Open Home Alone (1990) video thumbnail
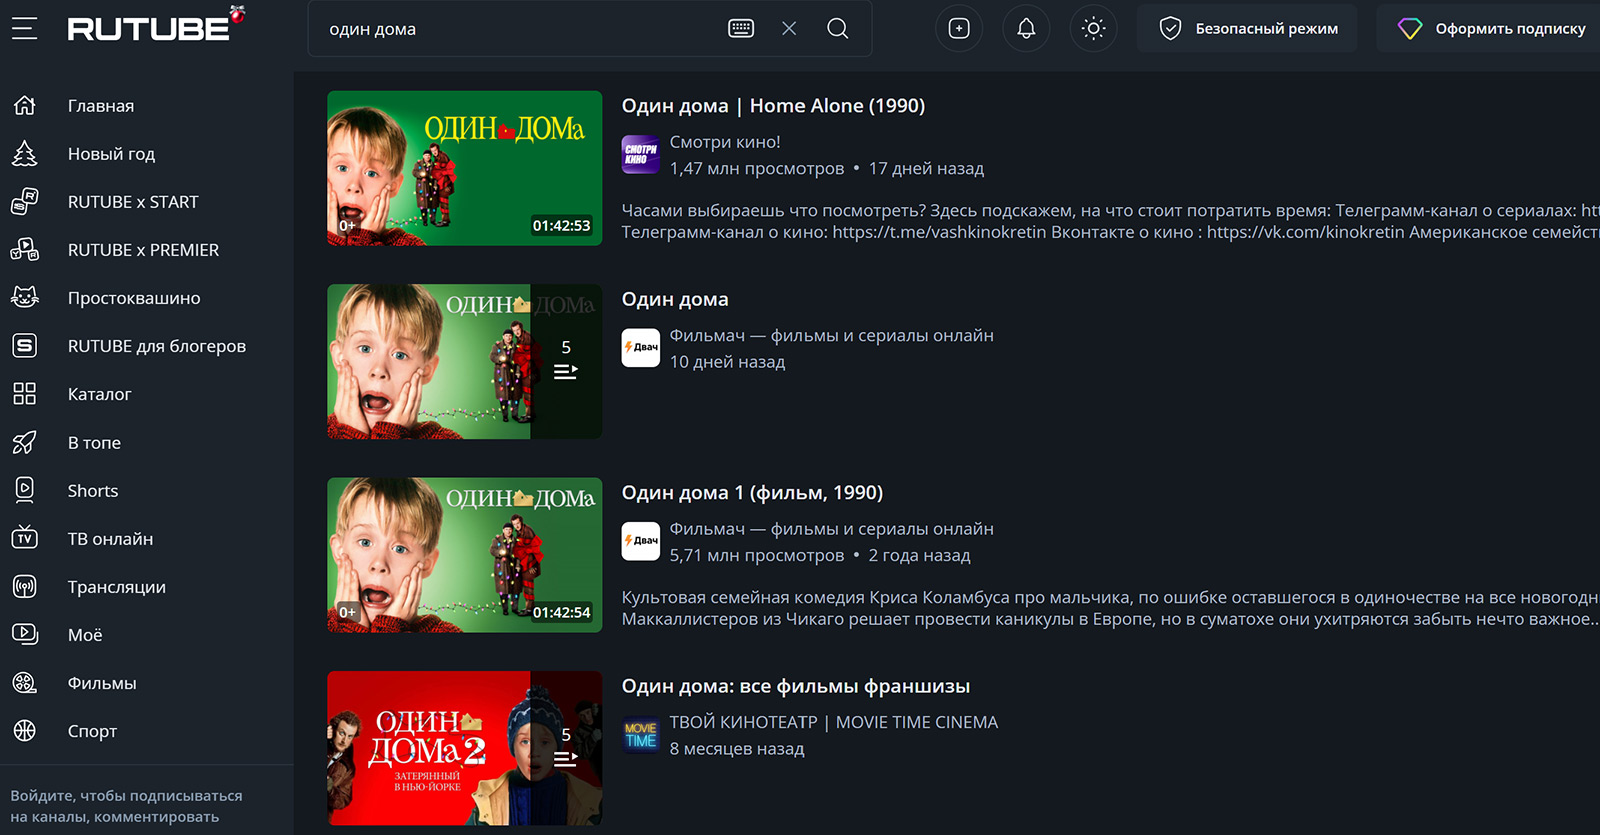This screenshot has height=835, width=1600. click(x=464, y=168)
